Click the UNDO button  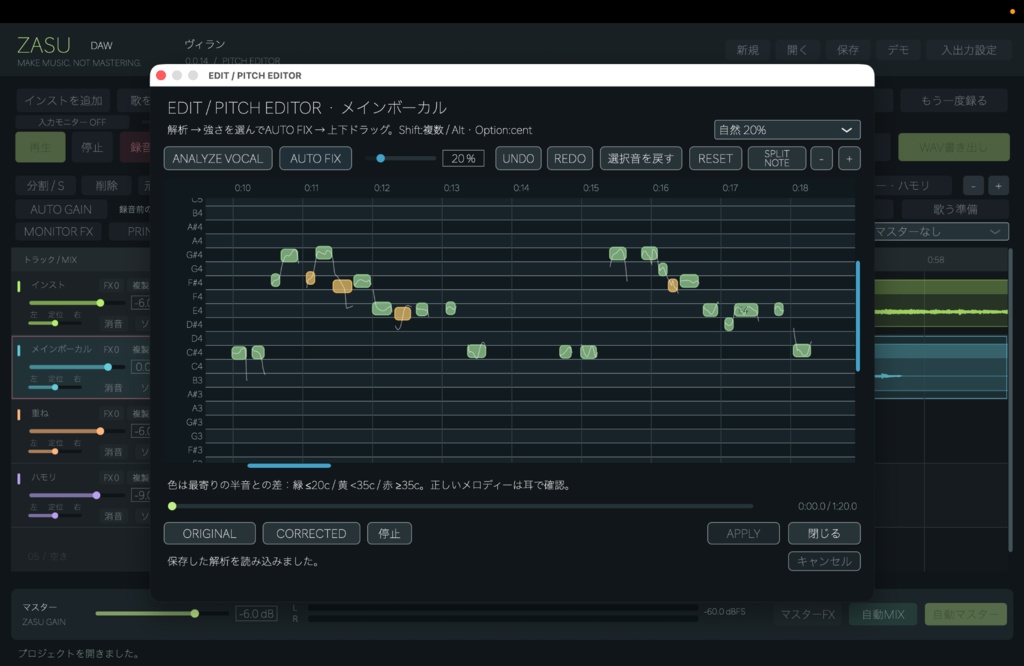tap(518, 159)
